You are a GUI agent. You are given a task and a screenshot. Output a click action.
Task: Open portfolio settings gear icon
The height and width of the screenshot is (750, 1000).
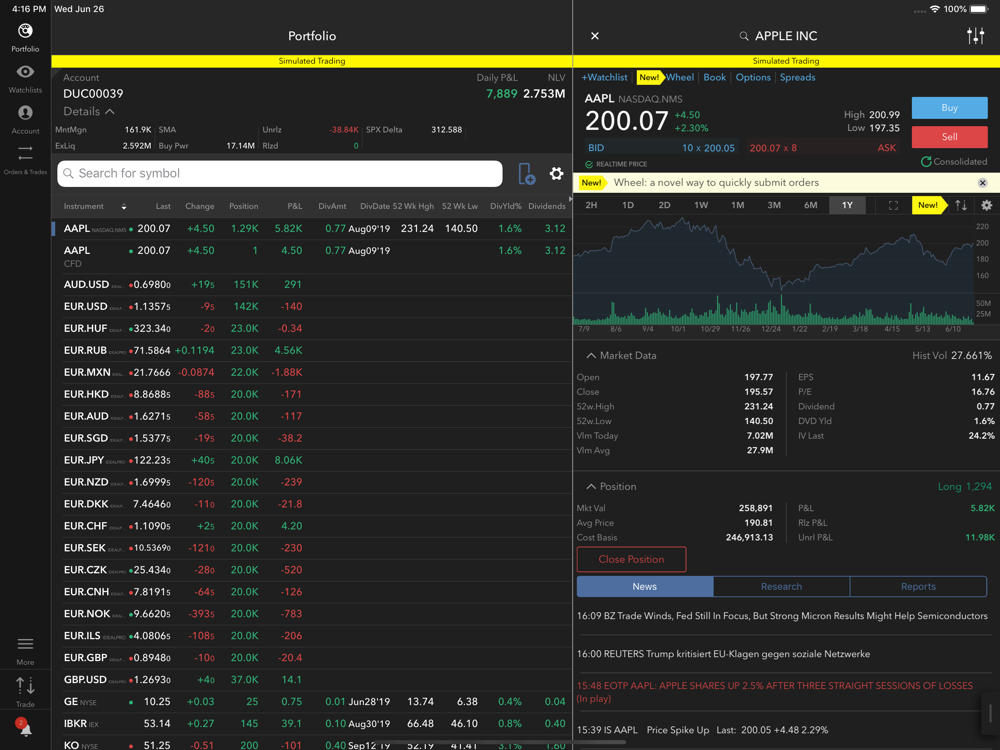click(557, 174)
